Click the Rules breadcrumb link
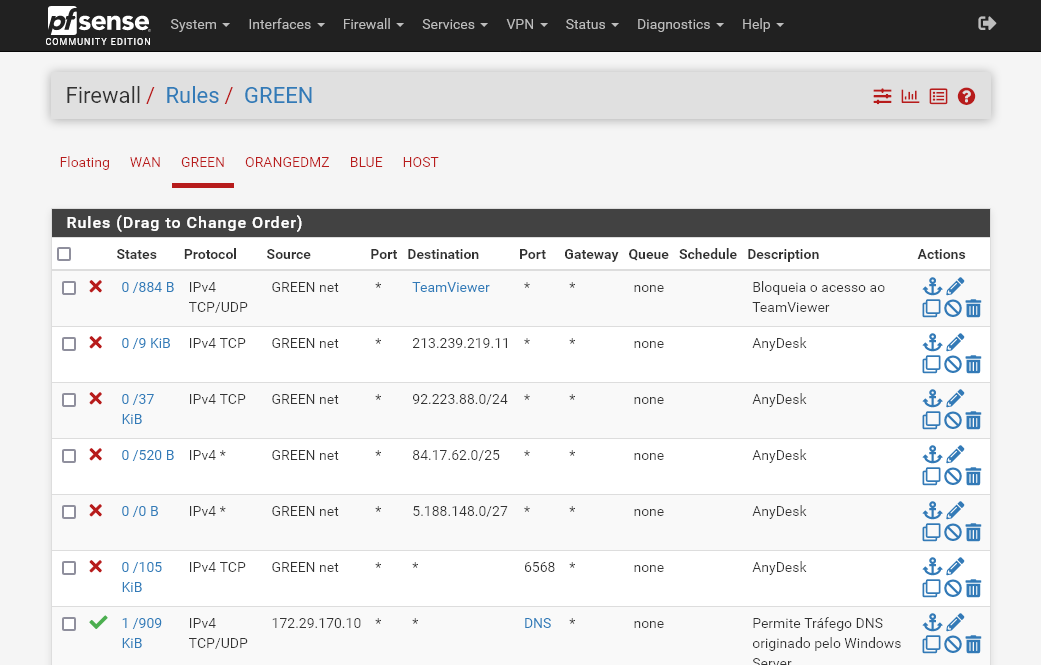The width and height of the screenshot is (1041, 665). coord(192,96)
